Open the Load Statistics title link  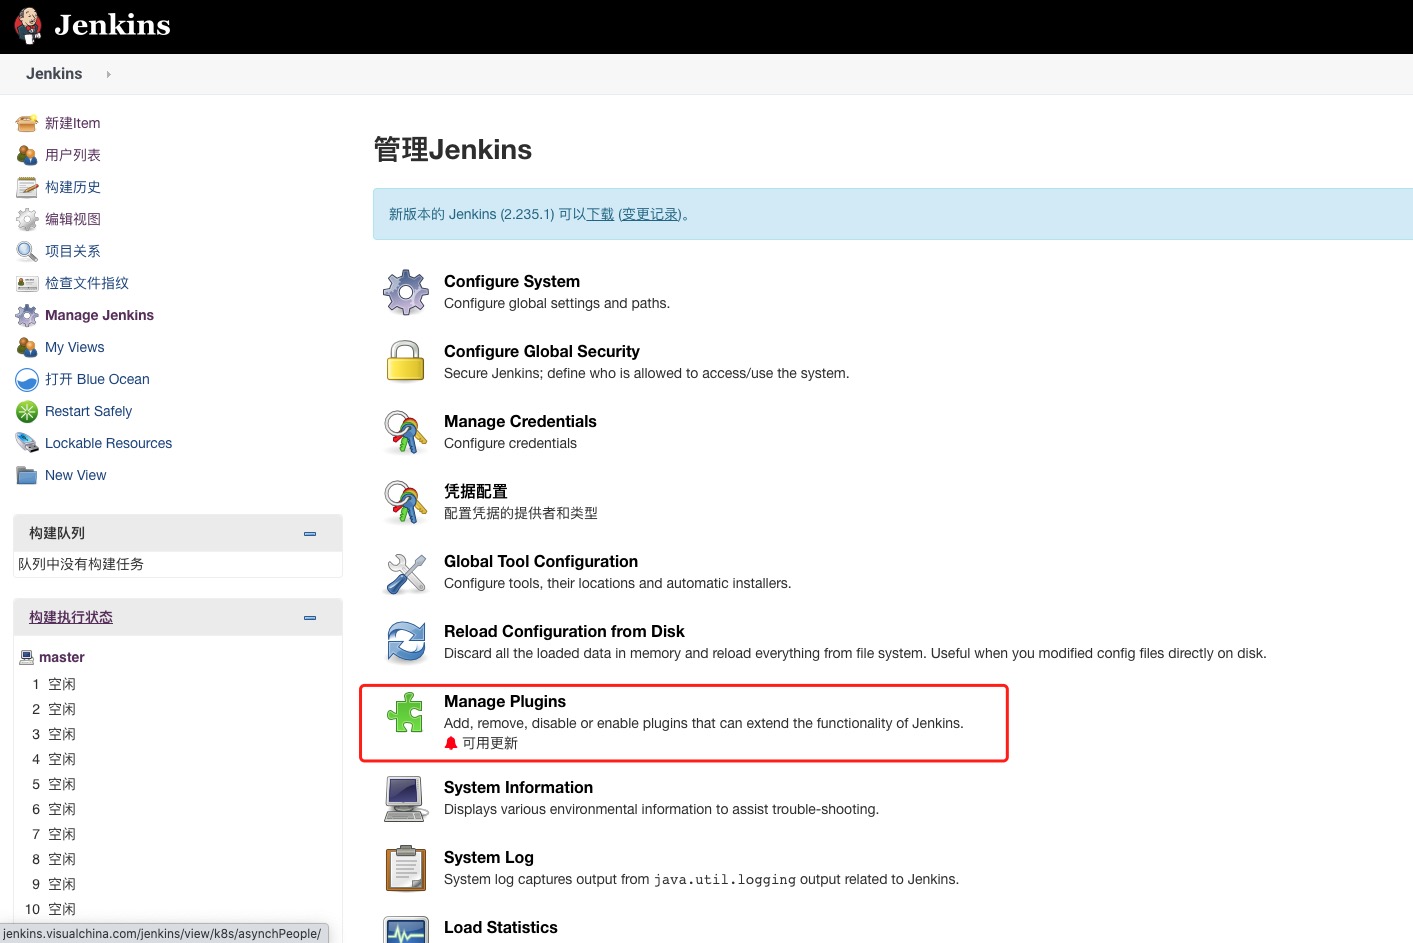pos(501,928)
